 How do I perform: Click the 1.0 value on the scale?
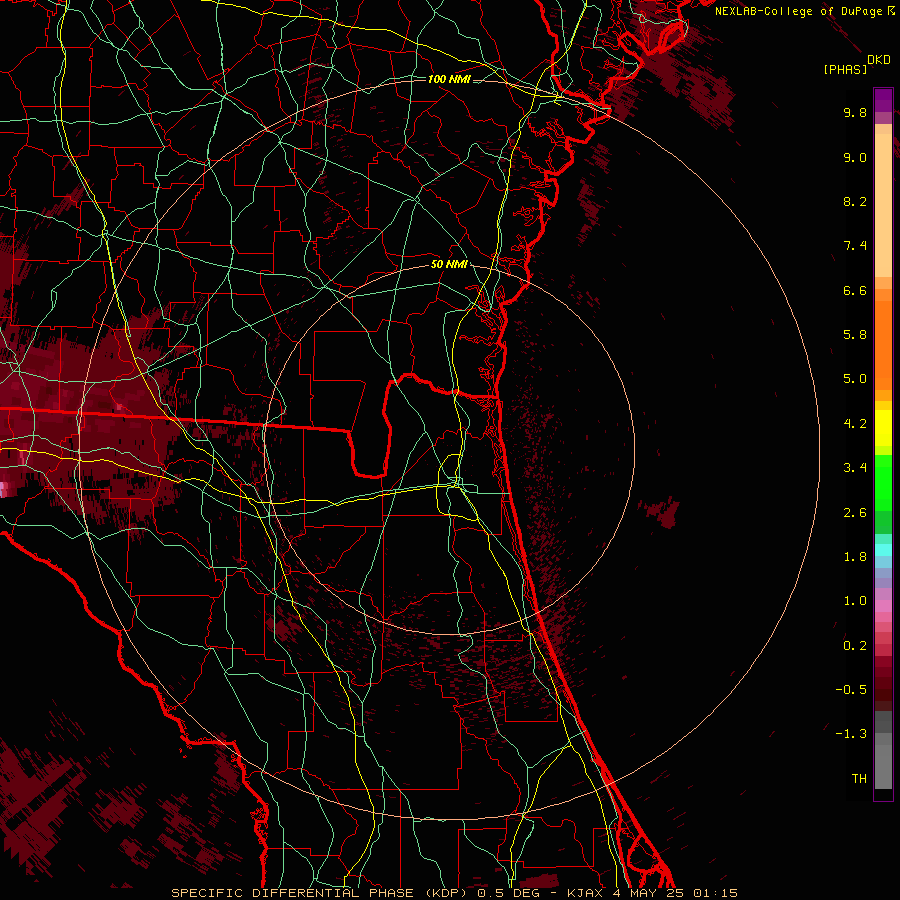tap(855, 601)
